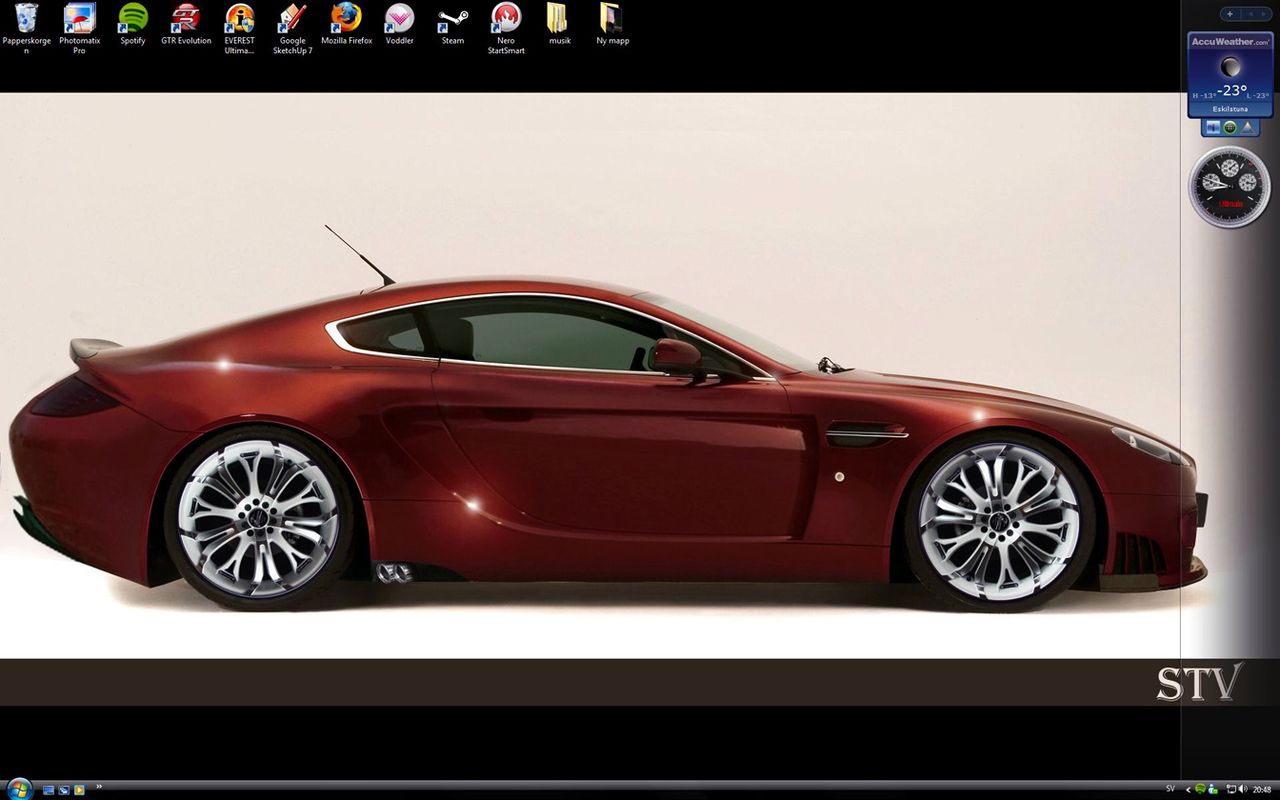The image size is (1280, 800).
Task: Click the Windows Start orb
Action: point(19,788)
